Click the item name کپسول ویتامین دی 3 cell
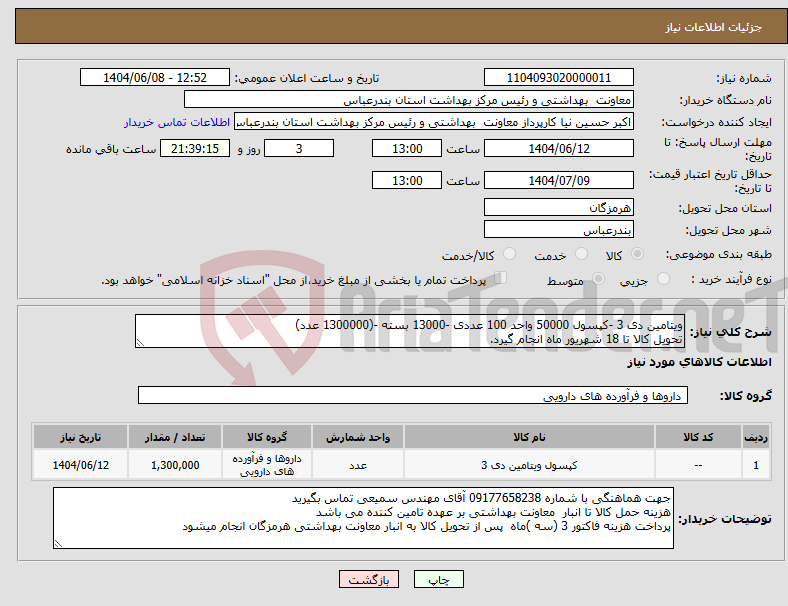 point(529,465)
